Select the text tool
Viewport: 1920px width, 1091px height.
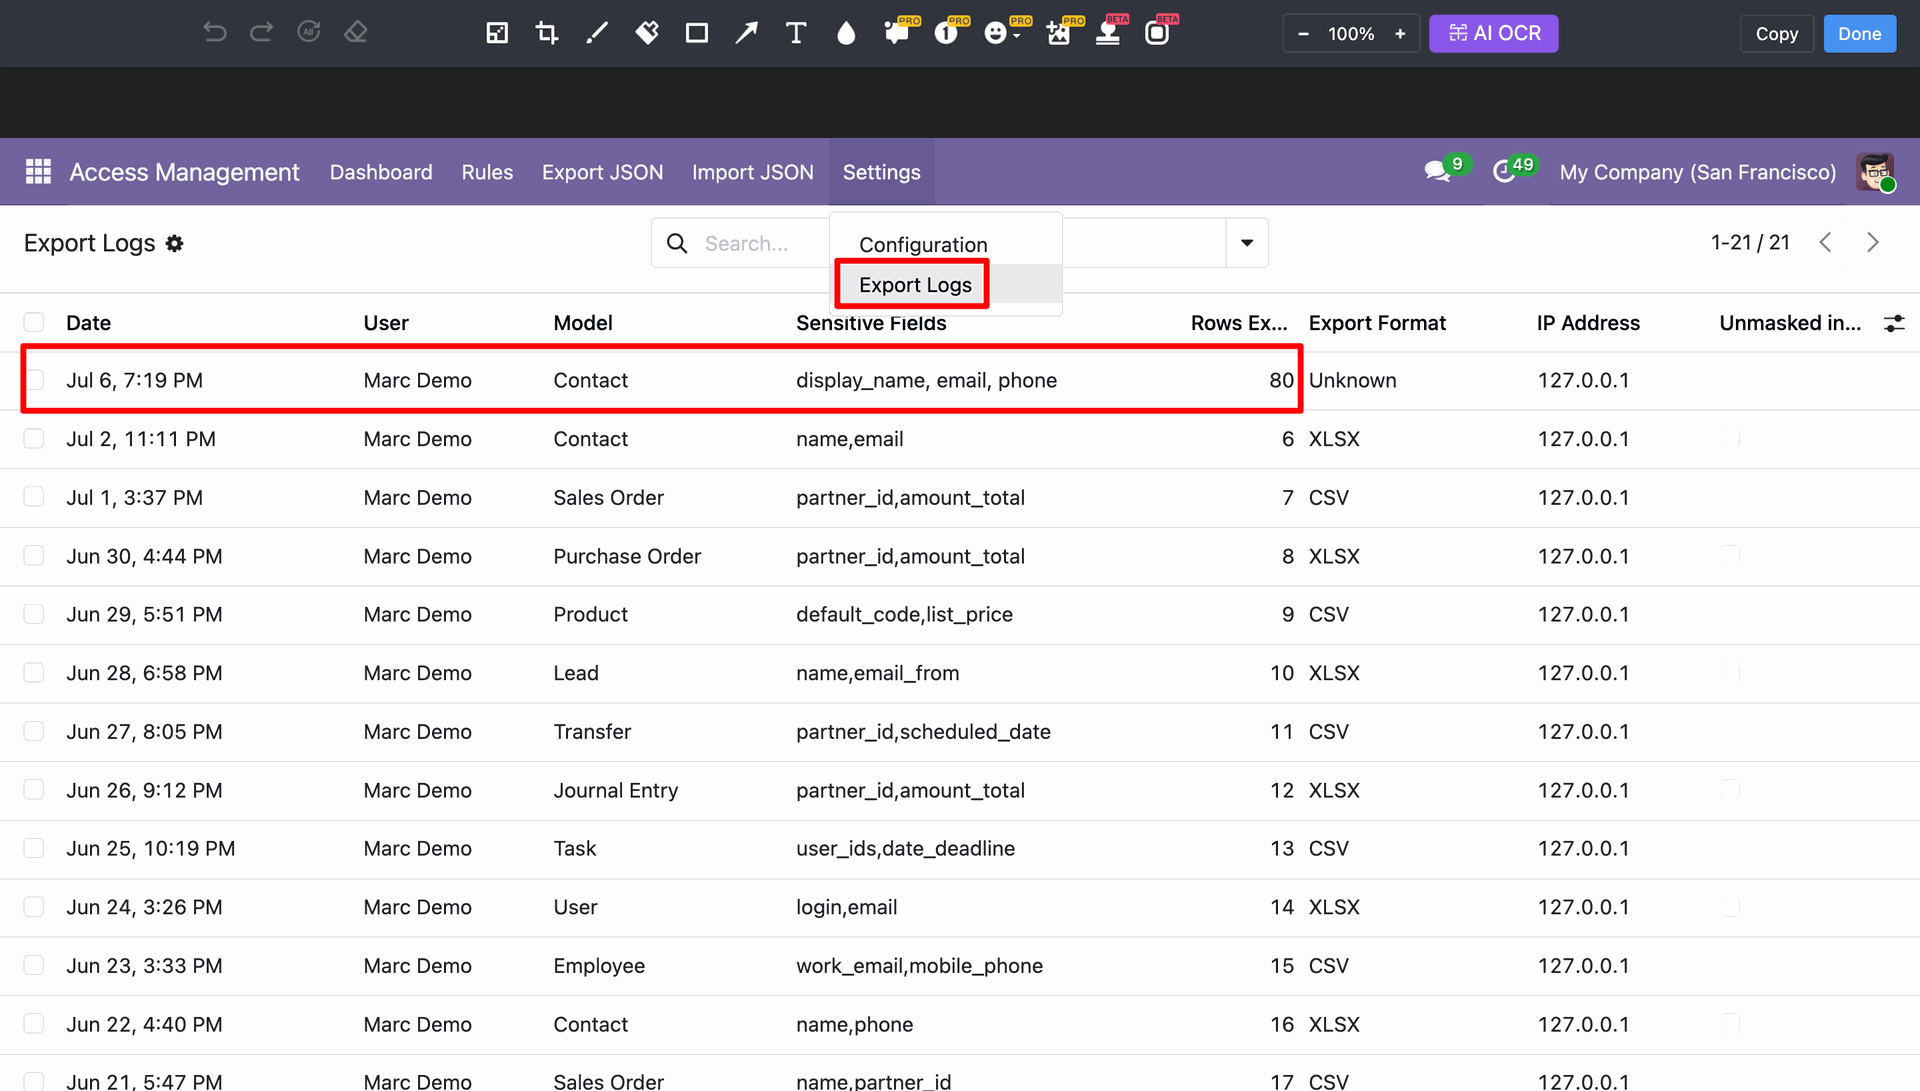click(796, 33)
